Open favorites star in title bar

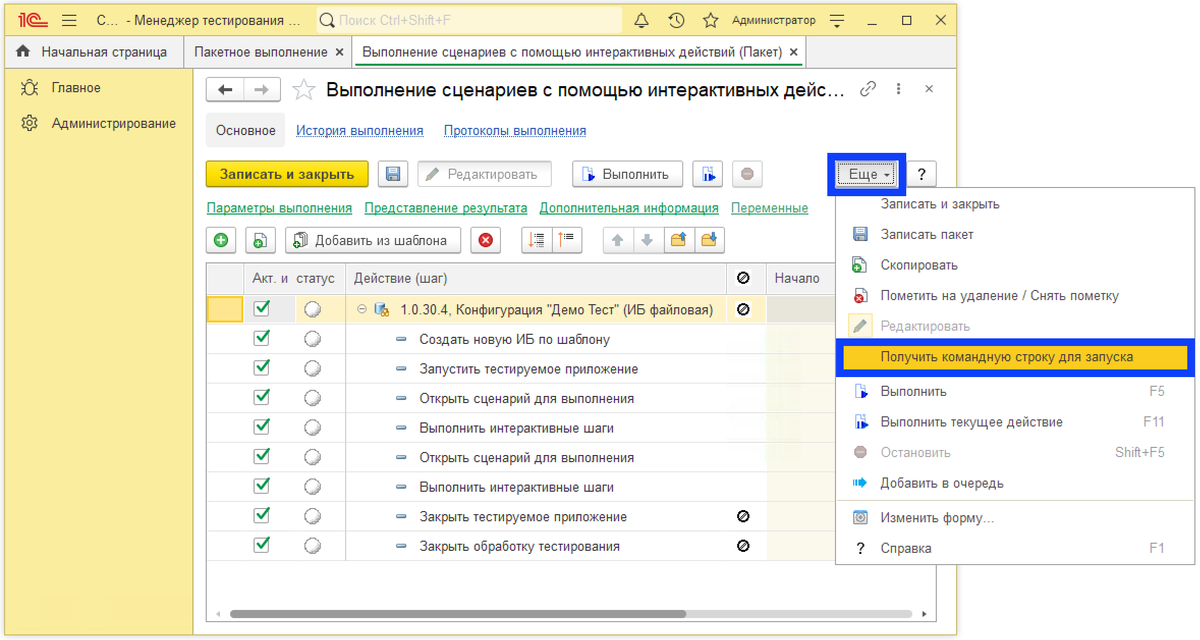point(710,20)
